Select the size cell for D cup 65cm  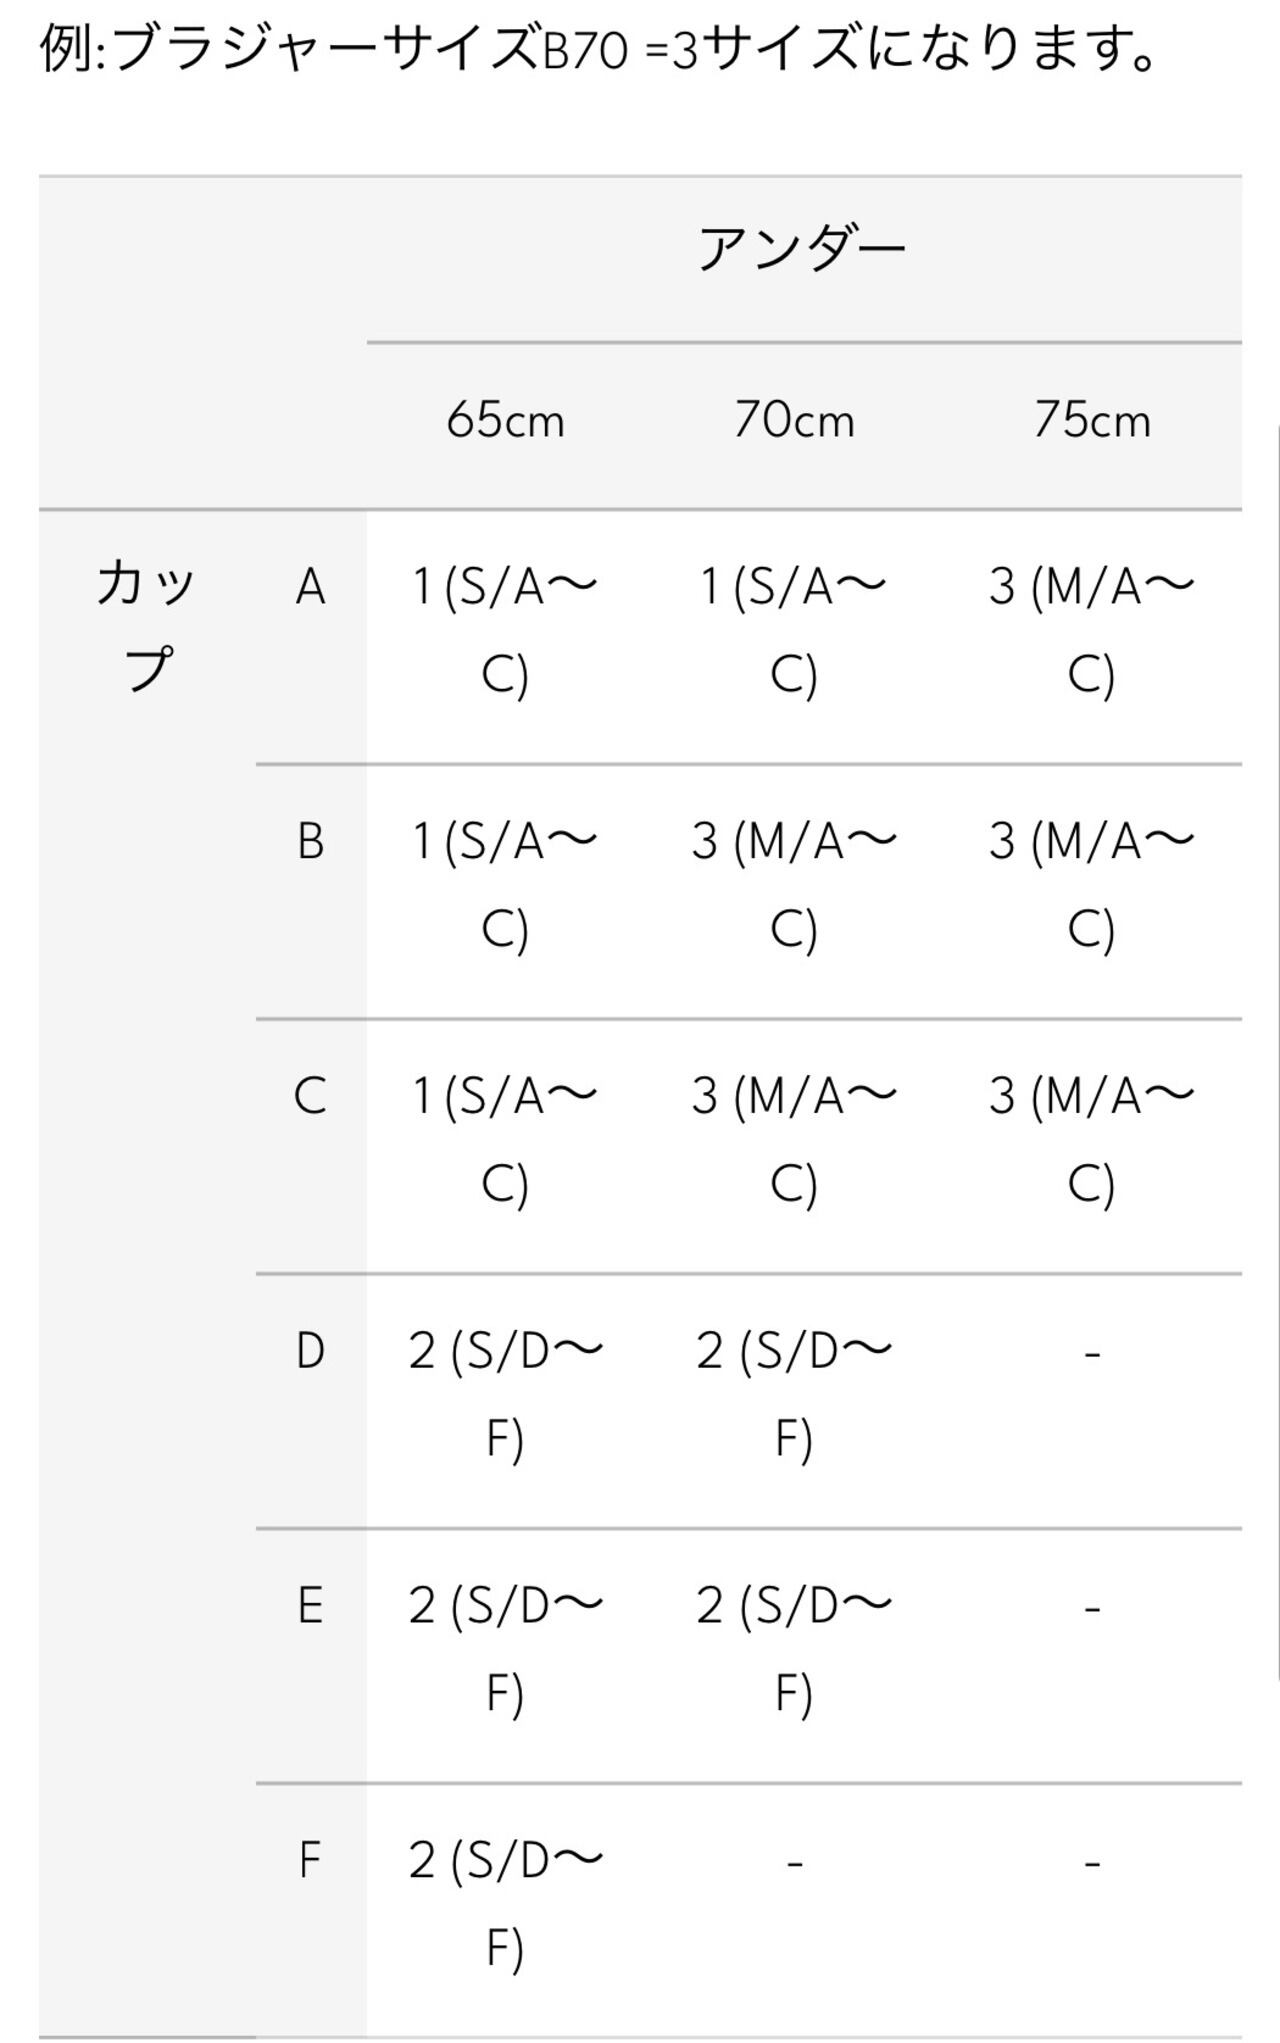[x=505, y=1395]
